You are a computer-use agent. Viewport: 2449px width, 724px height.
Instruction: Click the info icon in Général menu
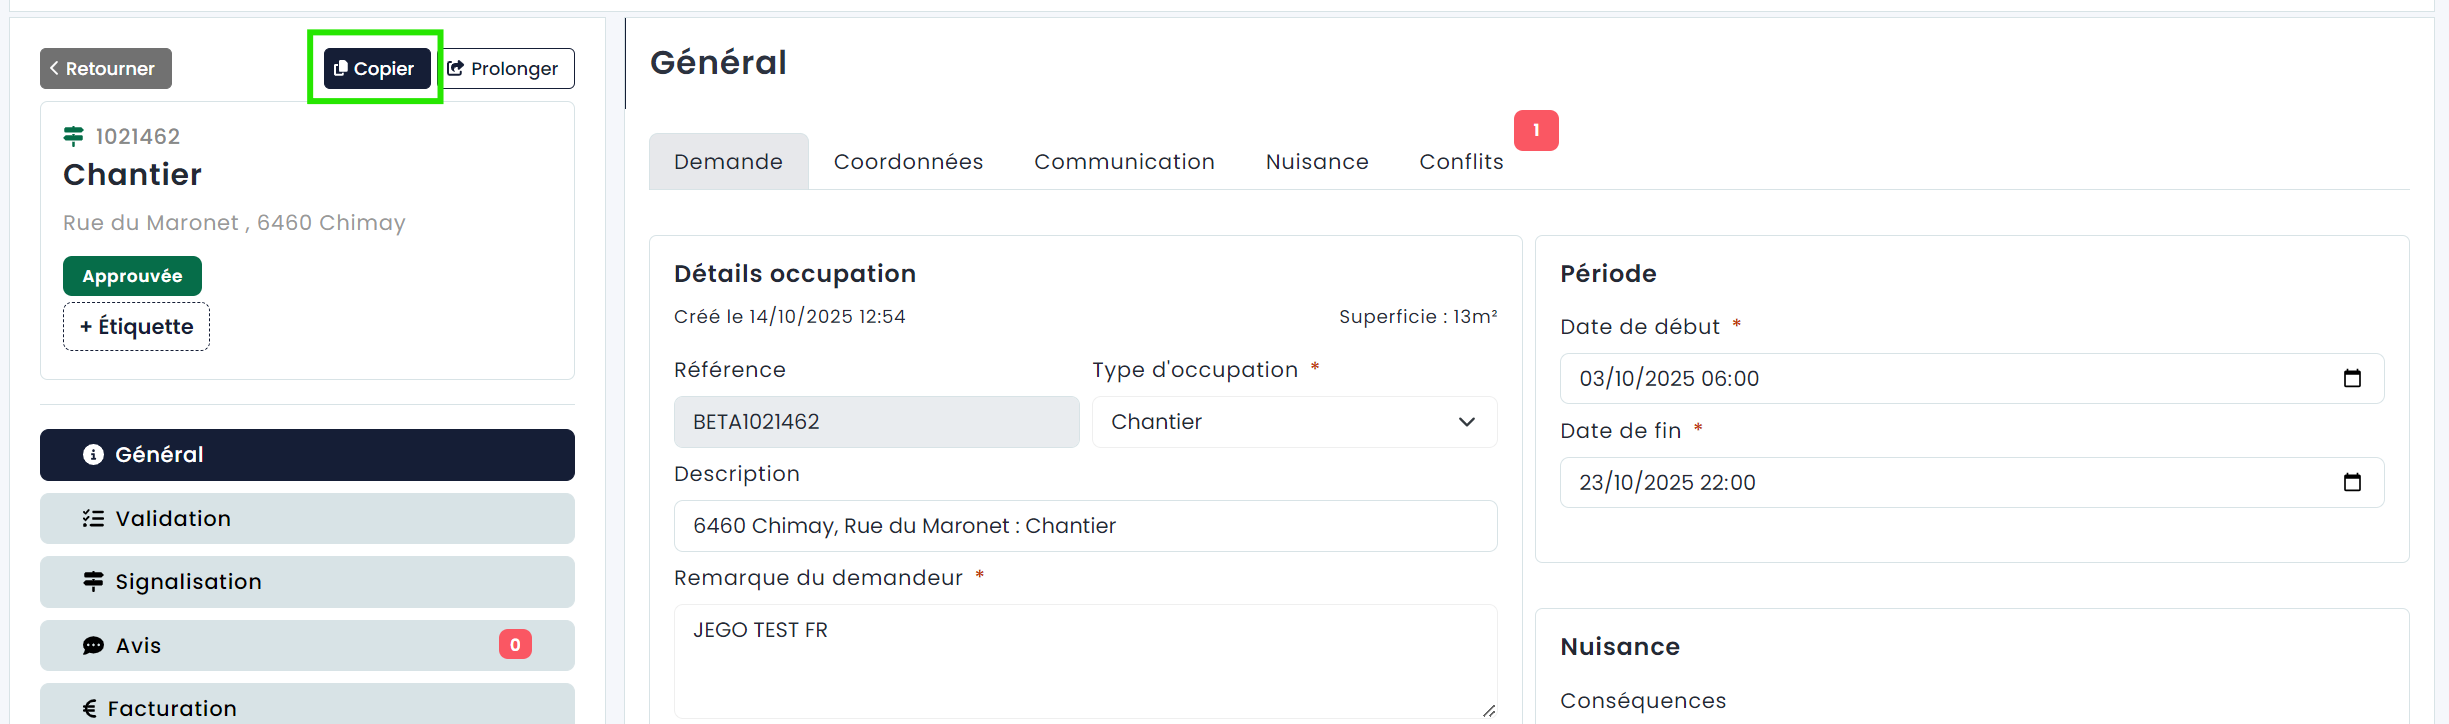[93, 455]
